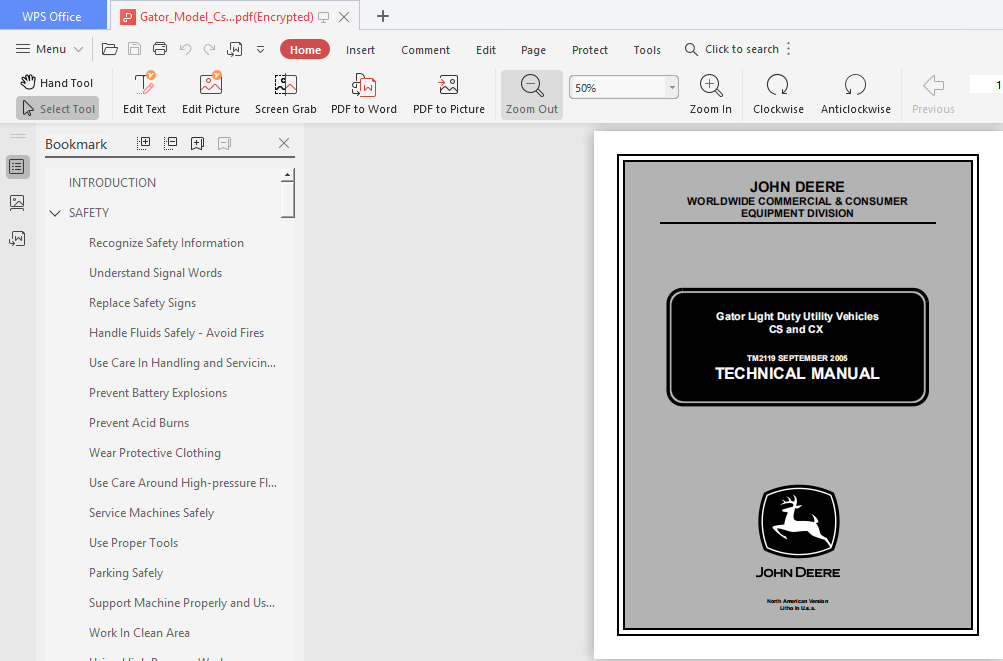This screenshot has height=661, width=1003.
Task: Click the Click to search field
Action: (732, 49)
